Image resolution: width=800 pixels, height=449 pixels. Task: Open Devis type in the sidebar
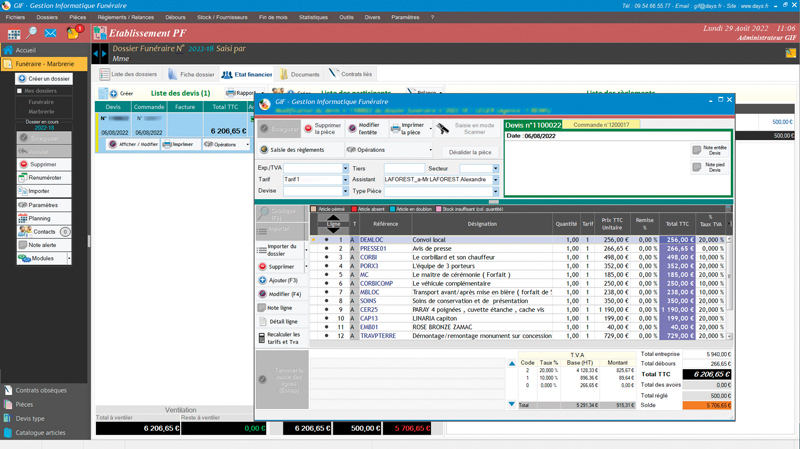click(30, 418)
